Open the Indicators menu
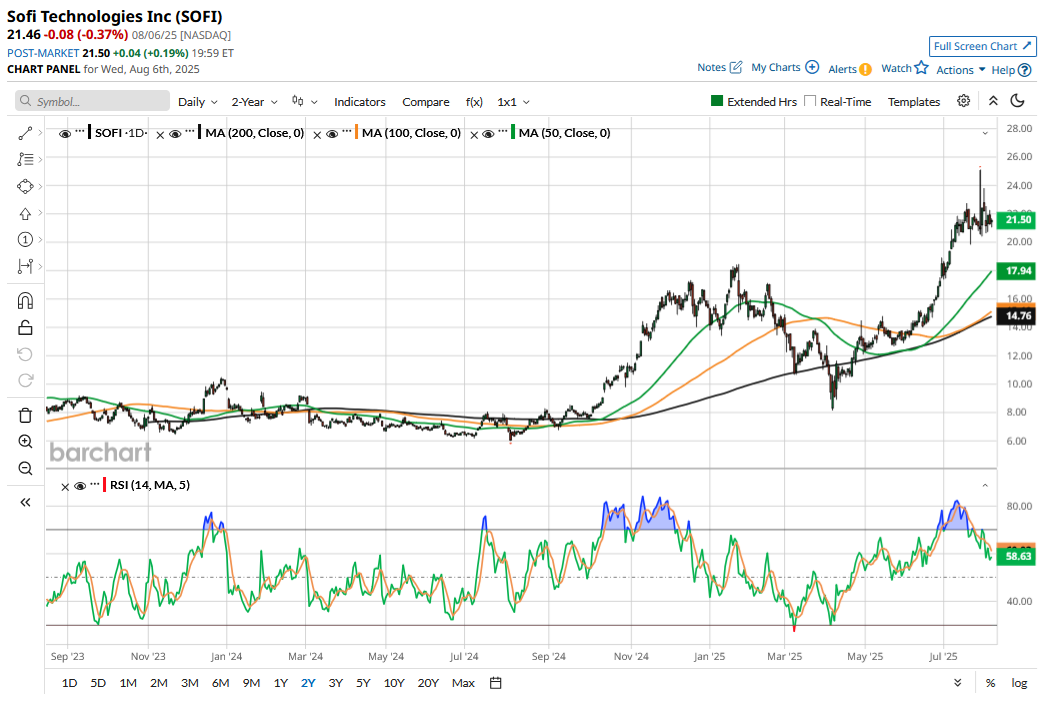This screenshot has width=1047, height=702. [360, 102]
